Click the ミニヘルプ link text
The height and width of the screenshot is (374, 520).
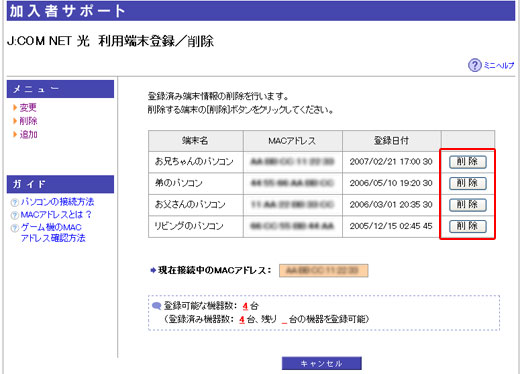[x=499, y=66]
